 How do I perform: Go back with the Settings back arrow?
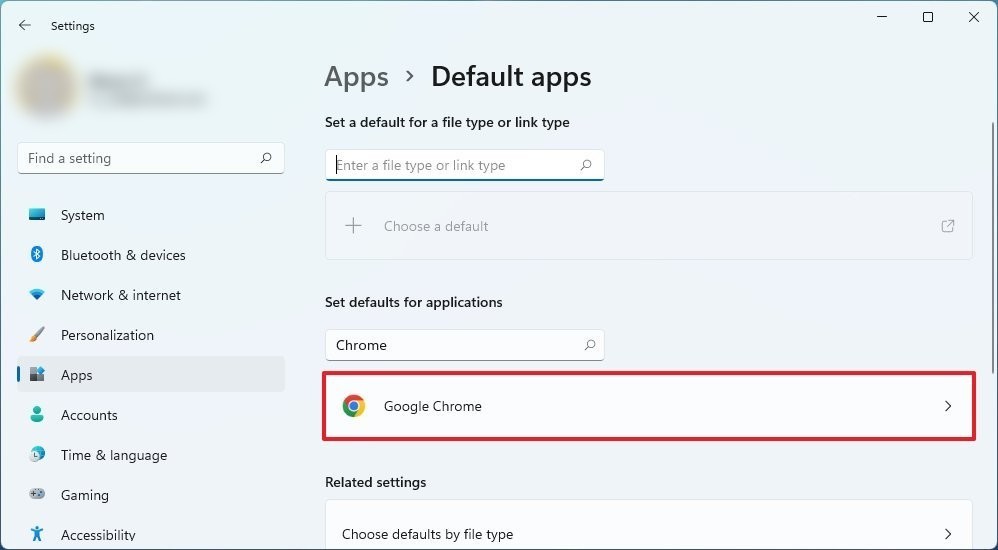click(x=24, y=25)
